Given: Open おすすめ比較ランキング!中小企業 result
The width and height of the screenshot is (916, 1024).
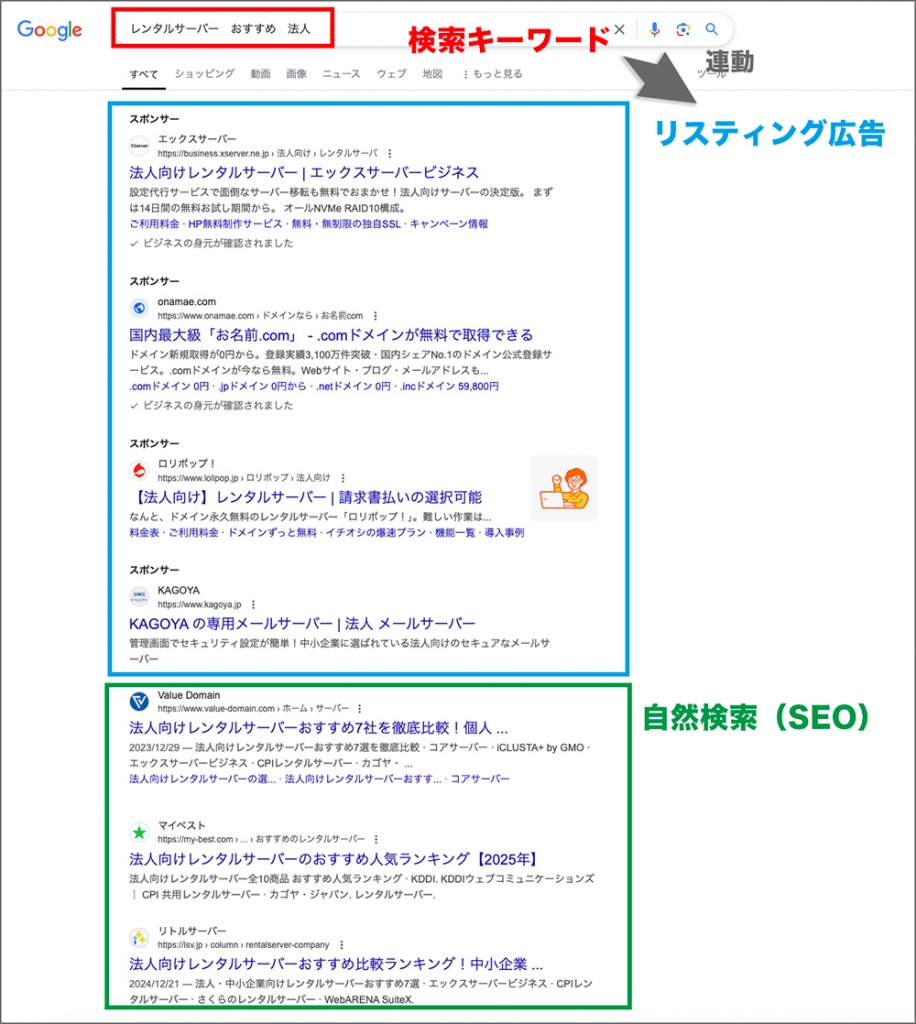Looking at the screenshot, I should (336, 964).
